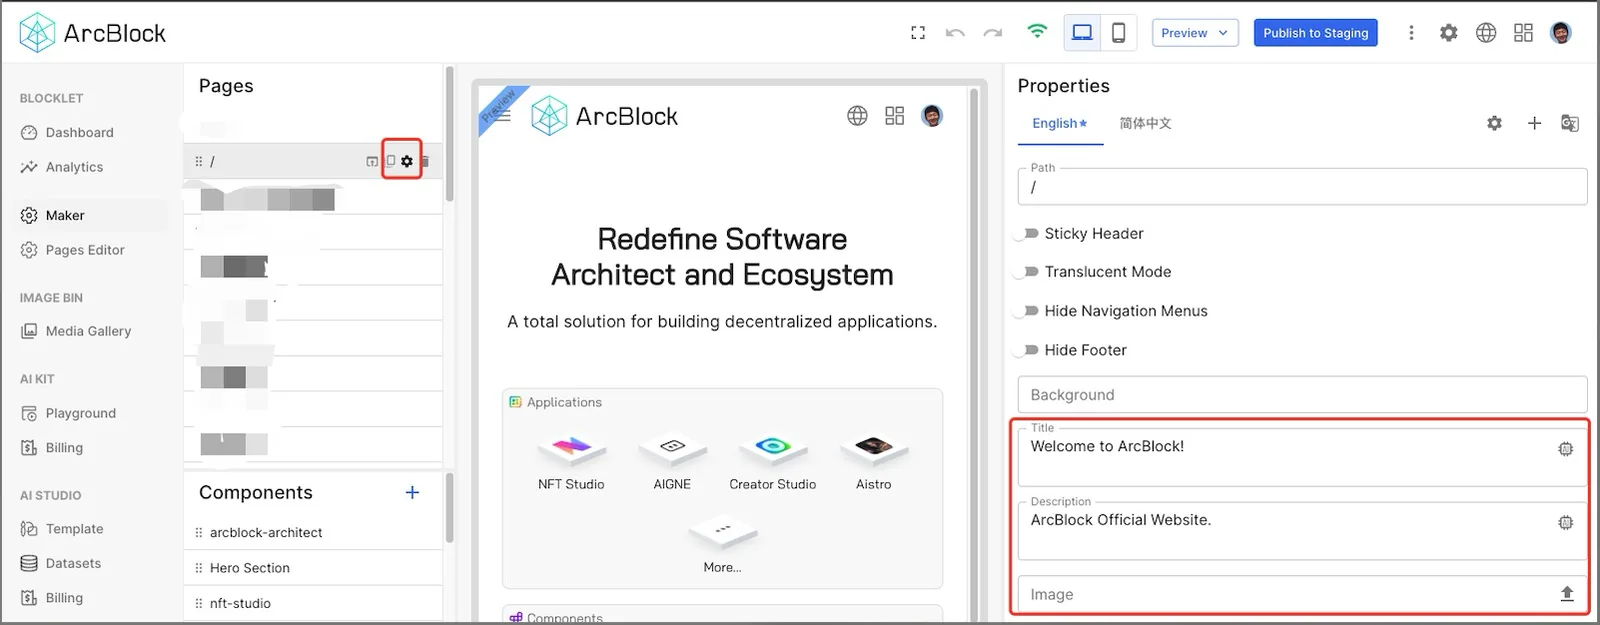Switch to the 简体中文 tab

[1145, 123]
